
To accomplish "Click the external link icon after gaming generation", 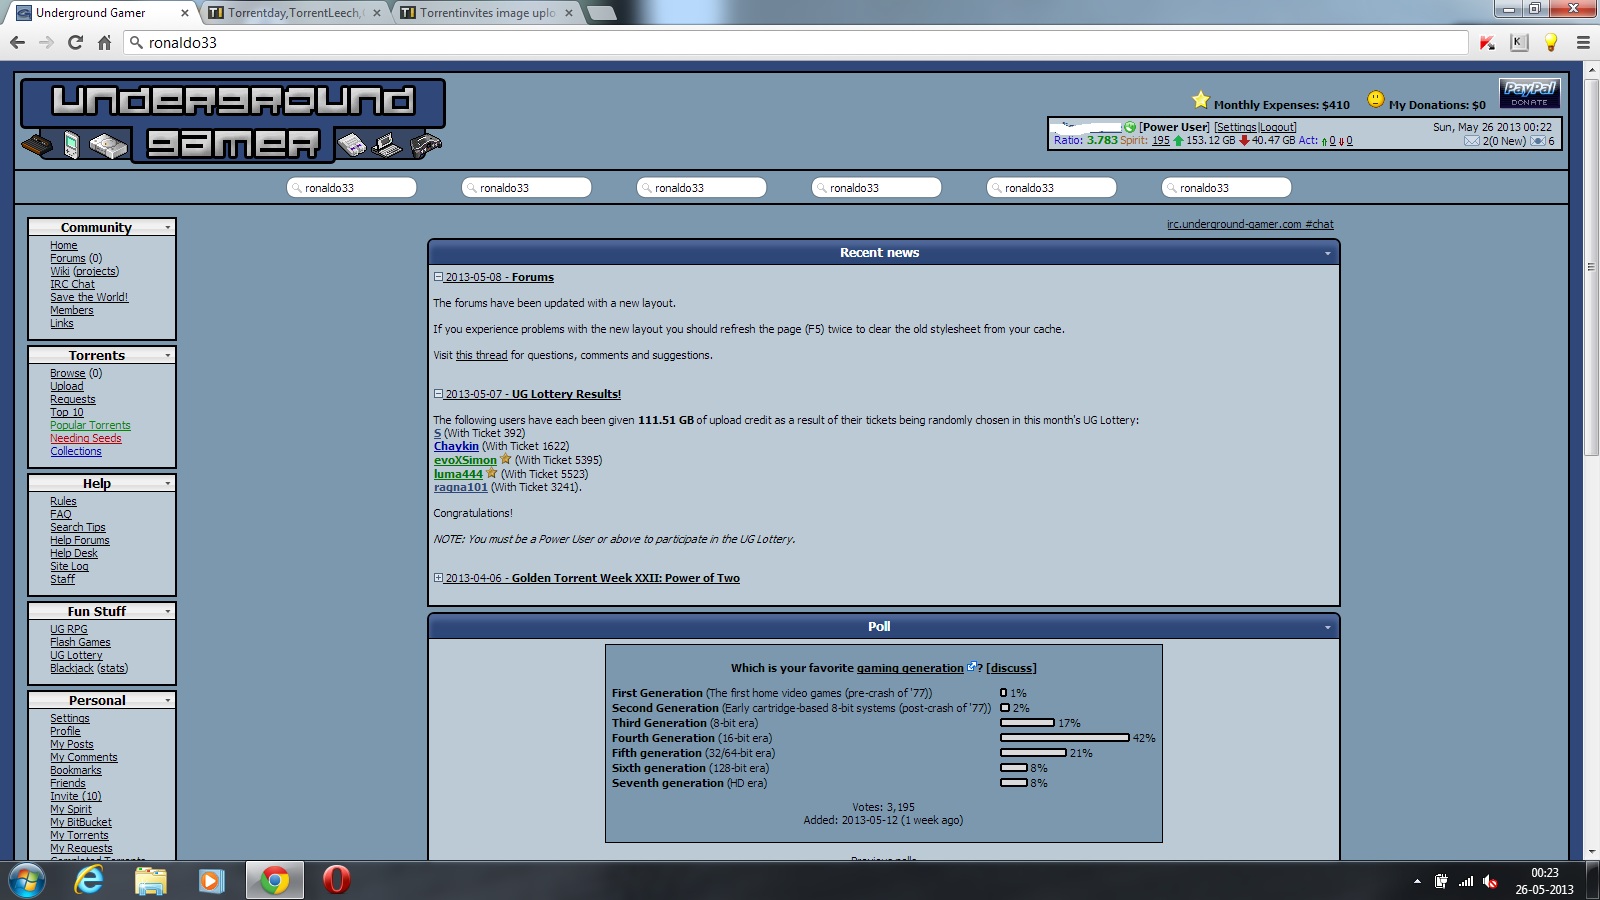I will point(971,667).
